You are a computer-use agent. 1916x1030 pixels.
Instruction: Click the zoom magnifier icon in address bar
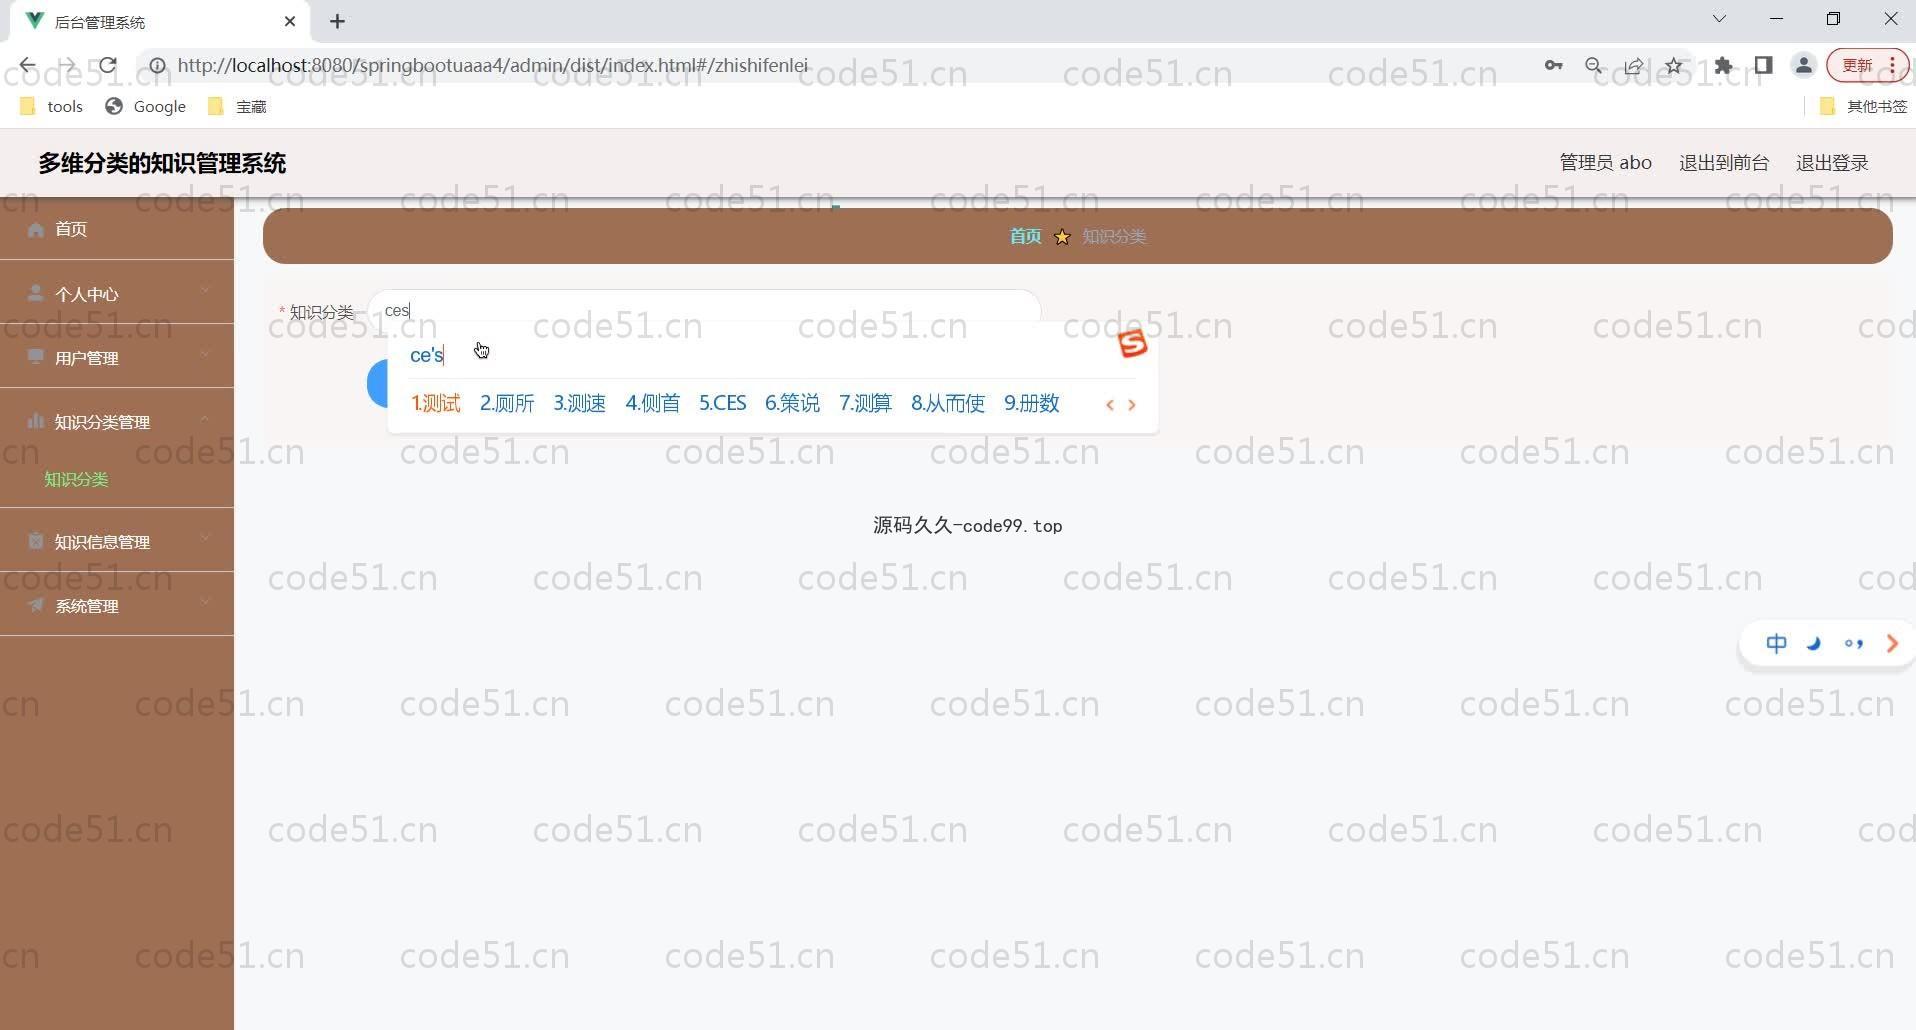coord(1593,66)
